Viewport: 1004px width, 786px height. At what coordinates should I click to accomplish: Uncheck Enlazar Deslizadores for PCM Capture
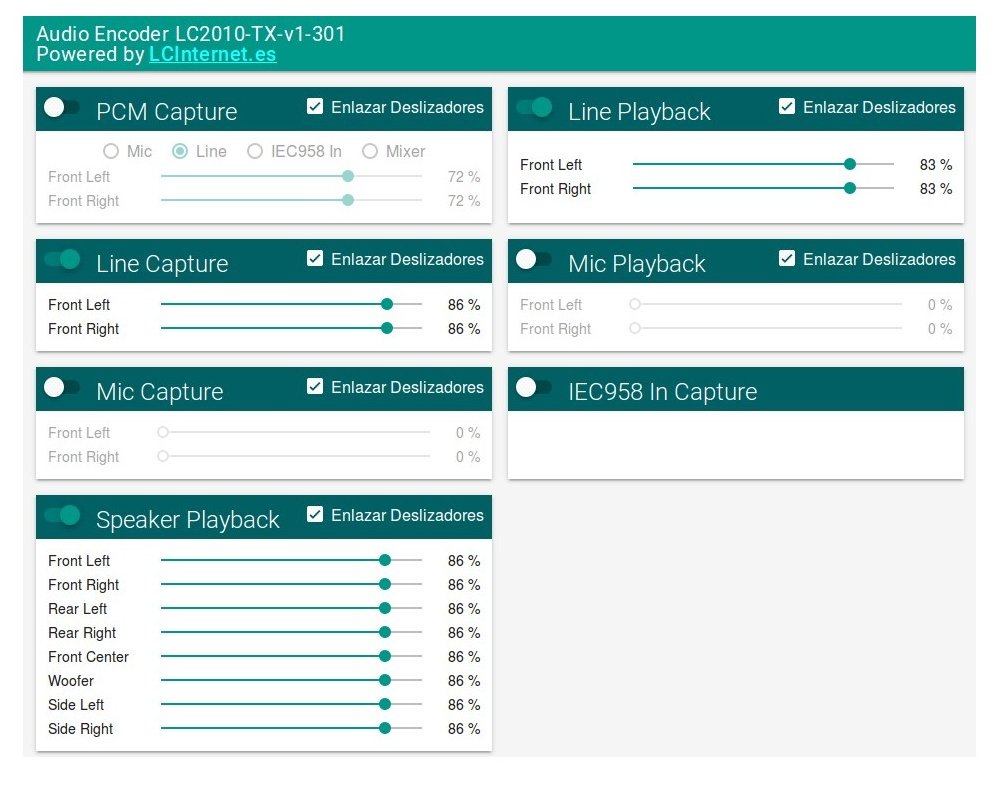point(315,106)
